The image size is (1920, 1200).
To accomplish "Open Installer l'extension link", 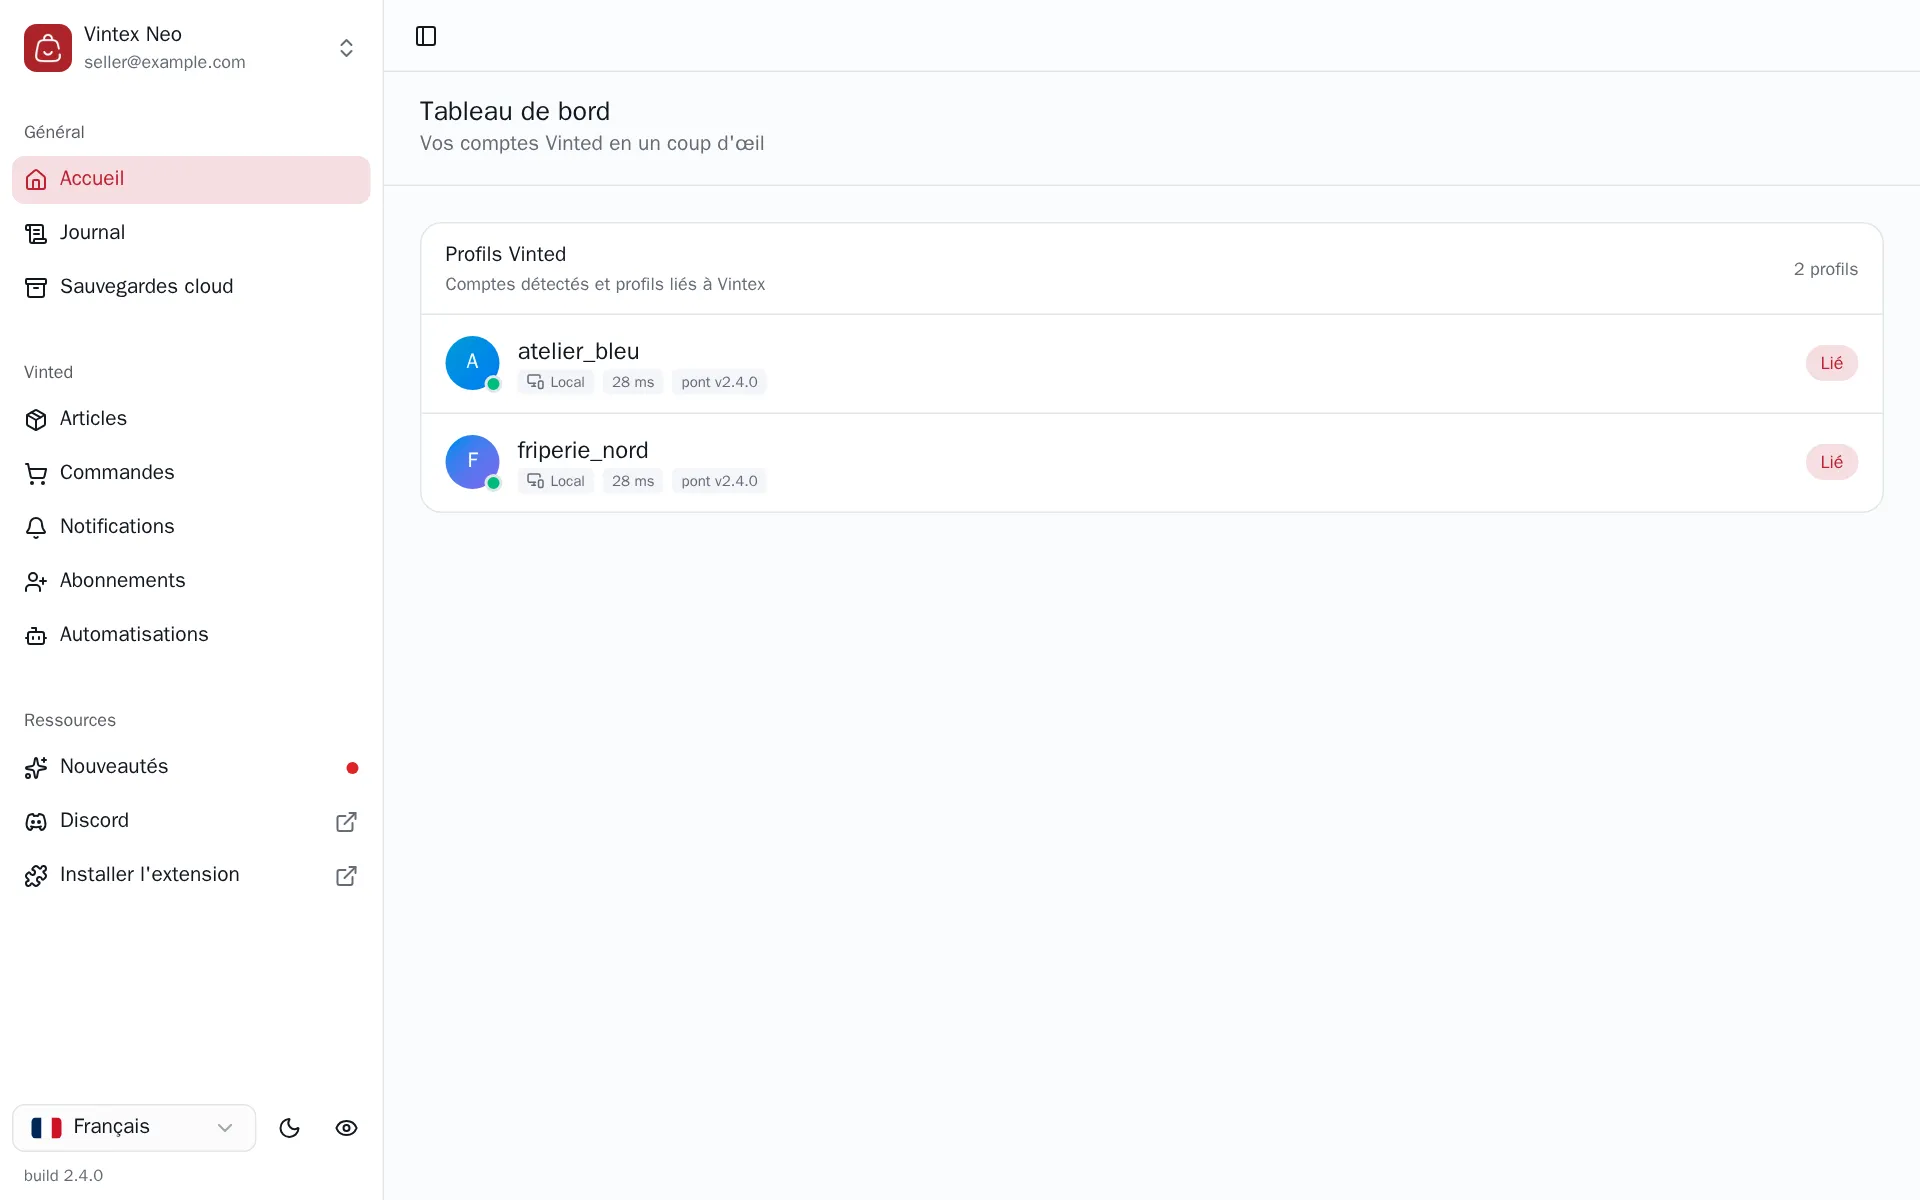I will 191,875.
